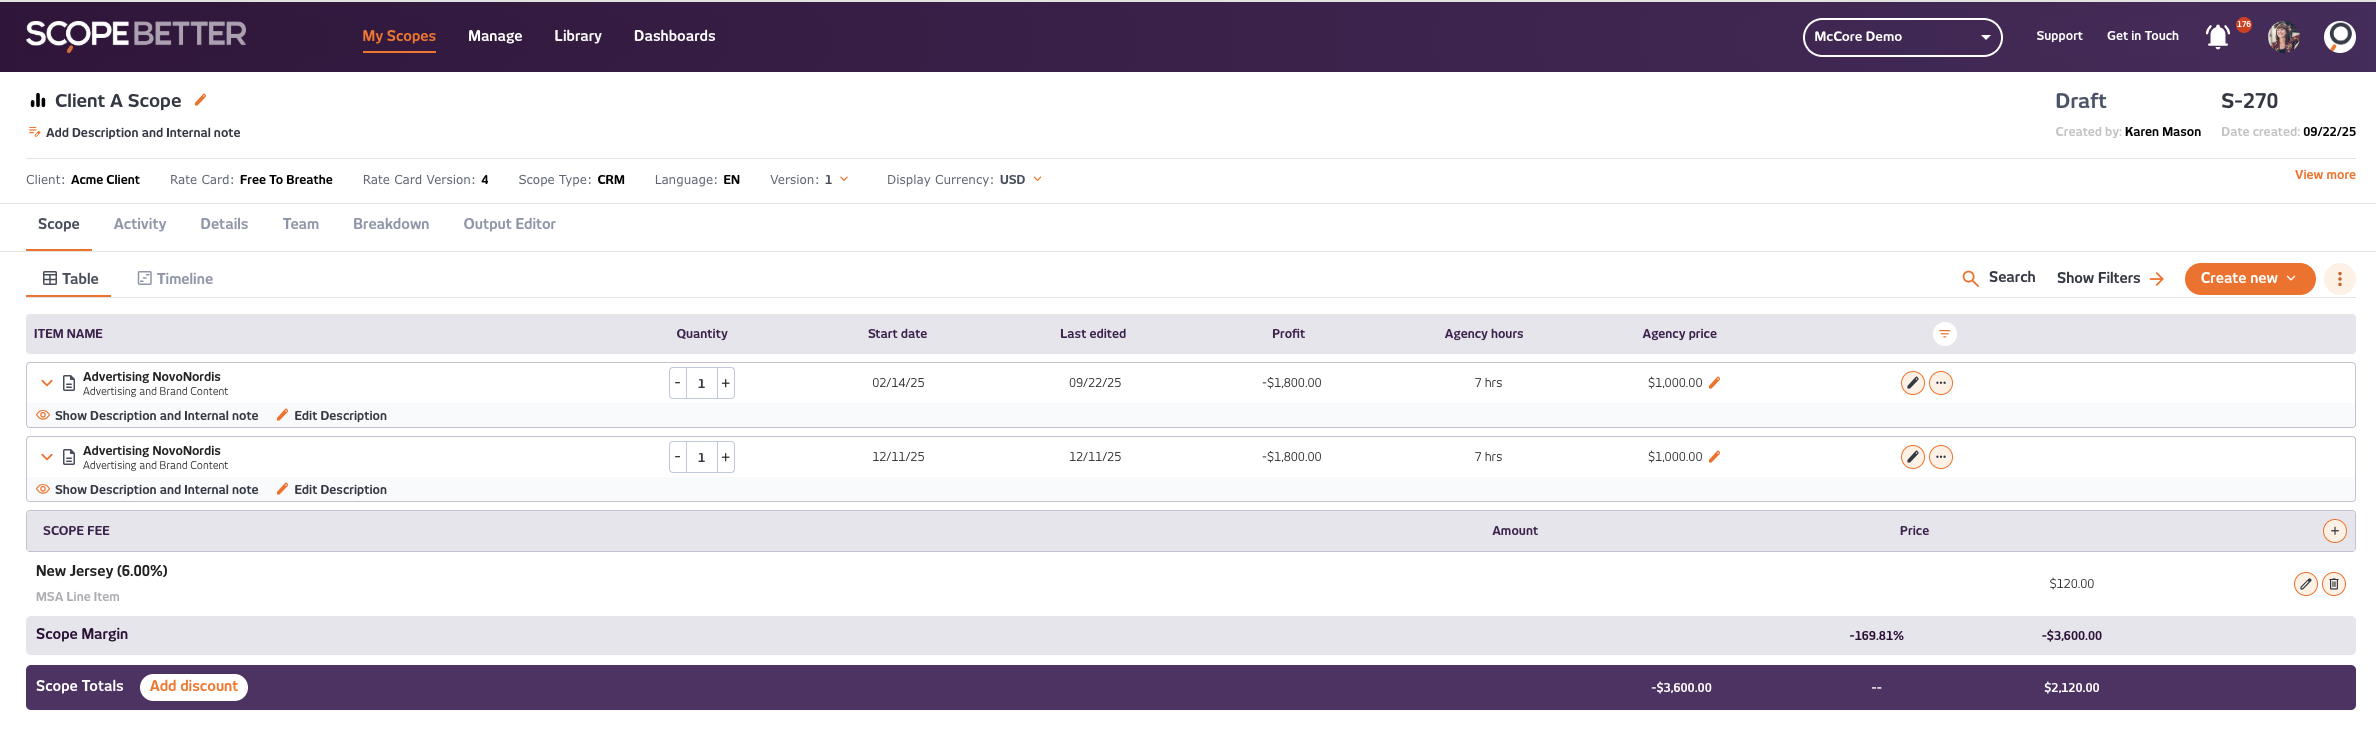Edit the first Advertising NovoNordis row
The image size is (2376, 730).
[x=1912, y=383]
